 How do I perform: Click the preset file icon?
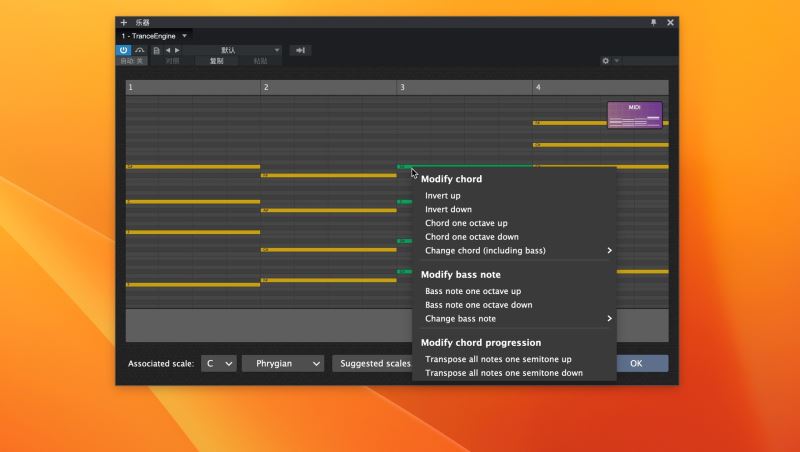tap(156, 50)
